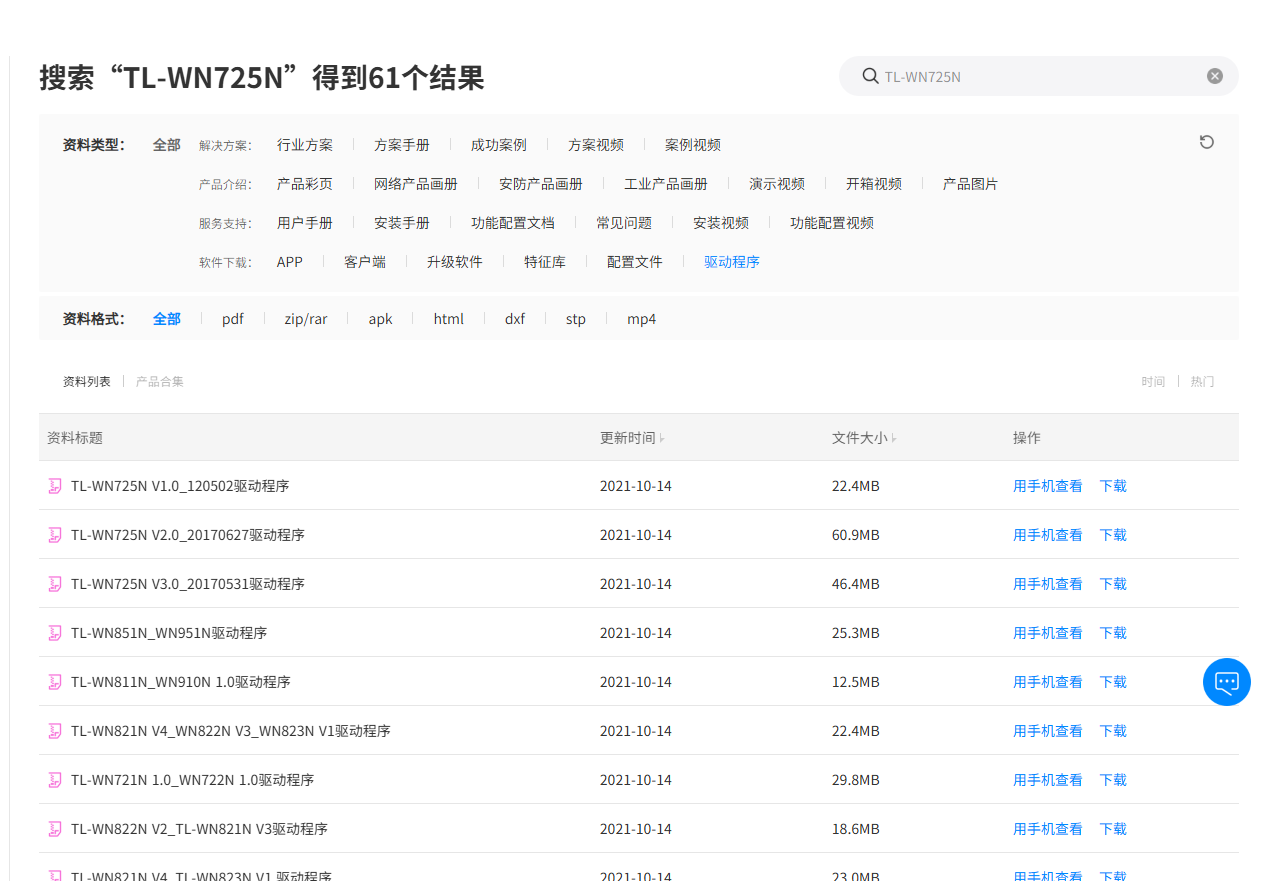Filter by 方案视频

[596, 145]
